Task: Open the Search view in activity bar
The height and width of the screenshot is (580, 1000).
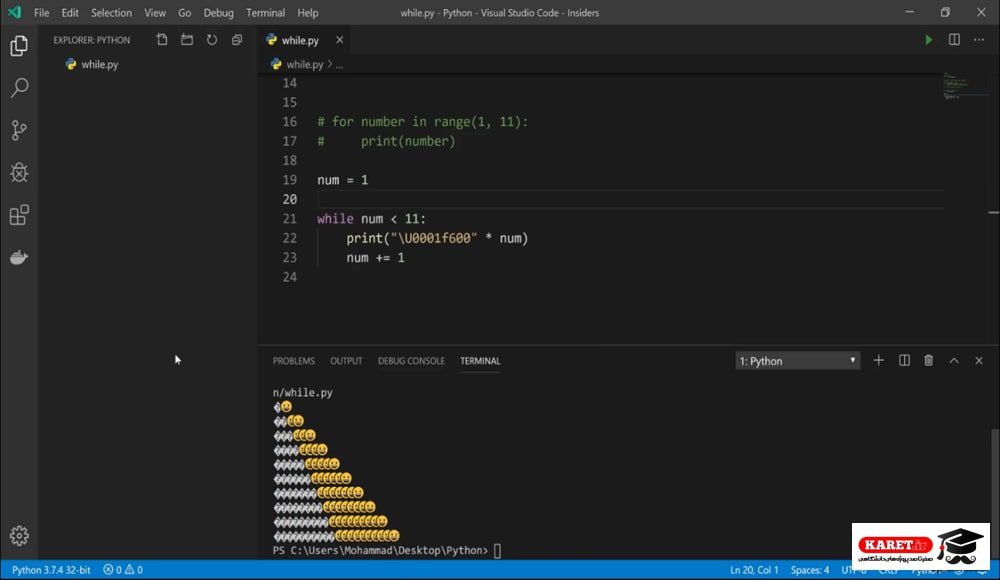Action: (x=19, y=87)
